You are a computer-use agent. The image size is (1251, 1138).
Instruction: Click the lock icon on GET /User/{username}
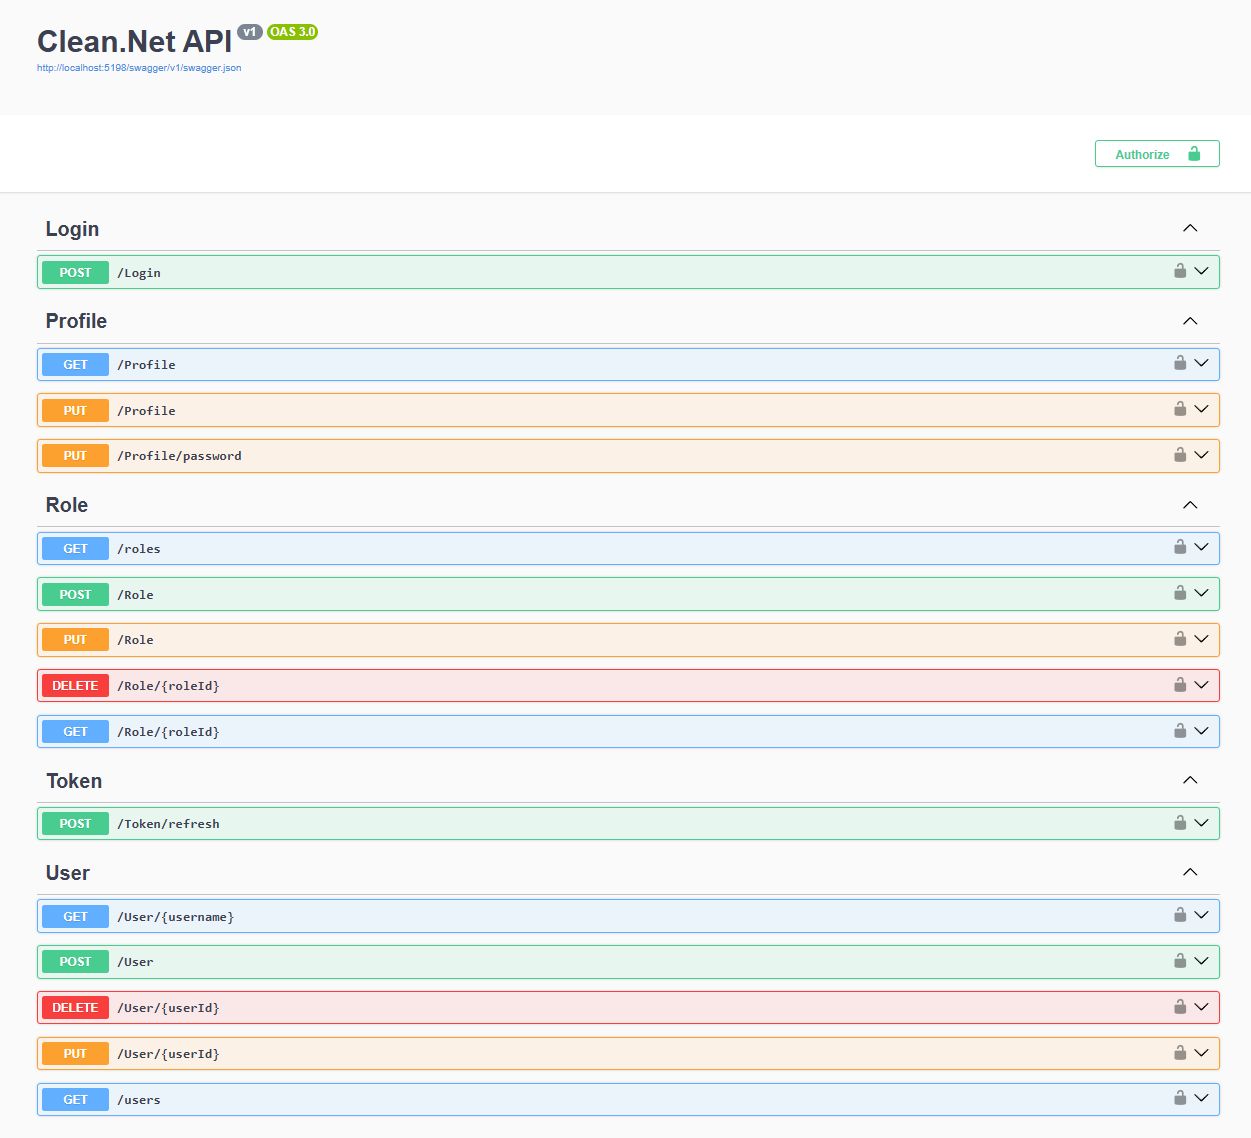[1180, 915]
